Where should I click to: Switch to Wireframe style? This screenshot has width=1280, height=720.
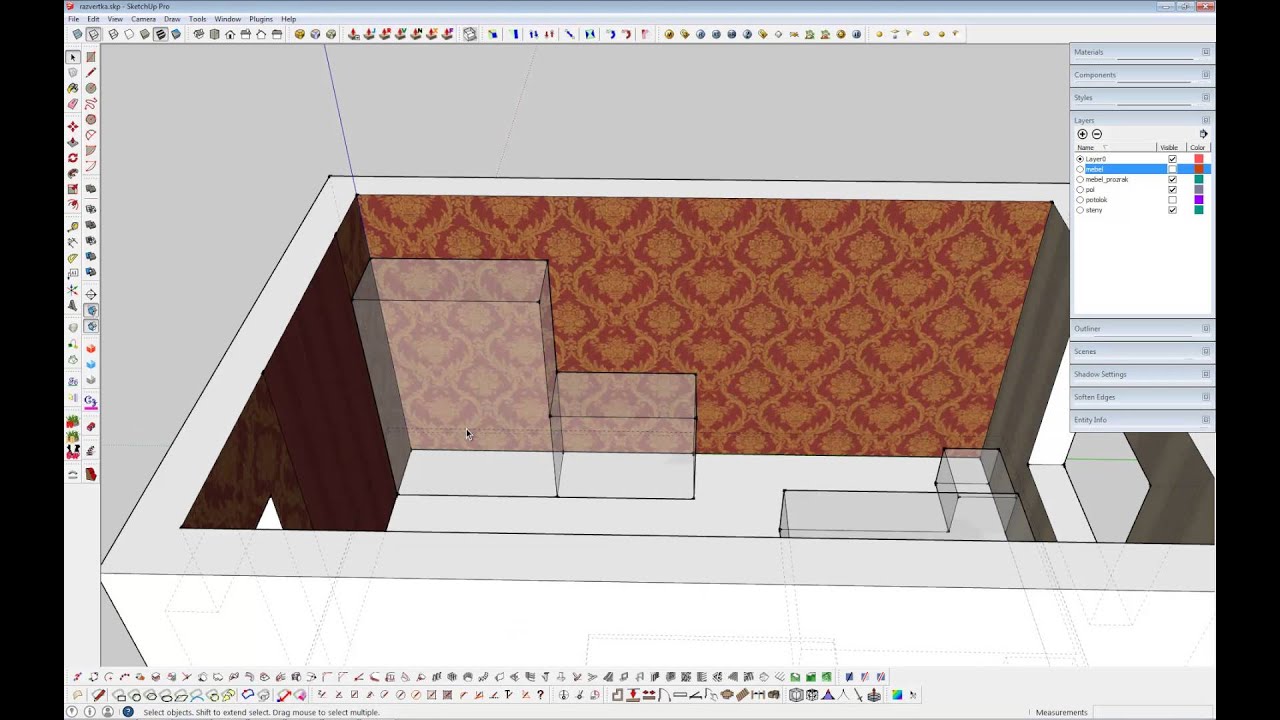click(113, 34)
